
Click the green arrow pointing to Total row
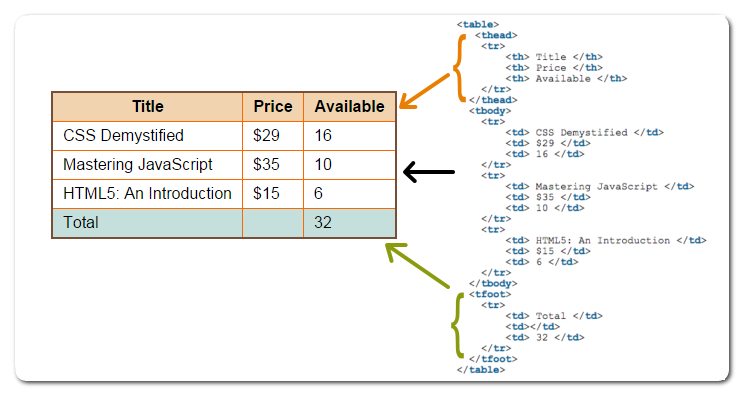pyautogui.click(x=417, y=265)
